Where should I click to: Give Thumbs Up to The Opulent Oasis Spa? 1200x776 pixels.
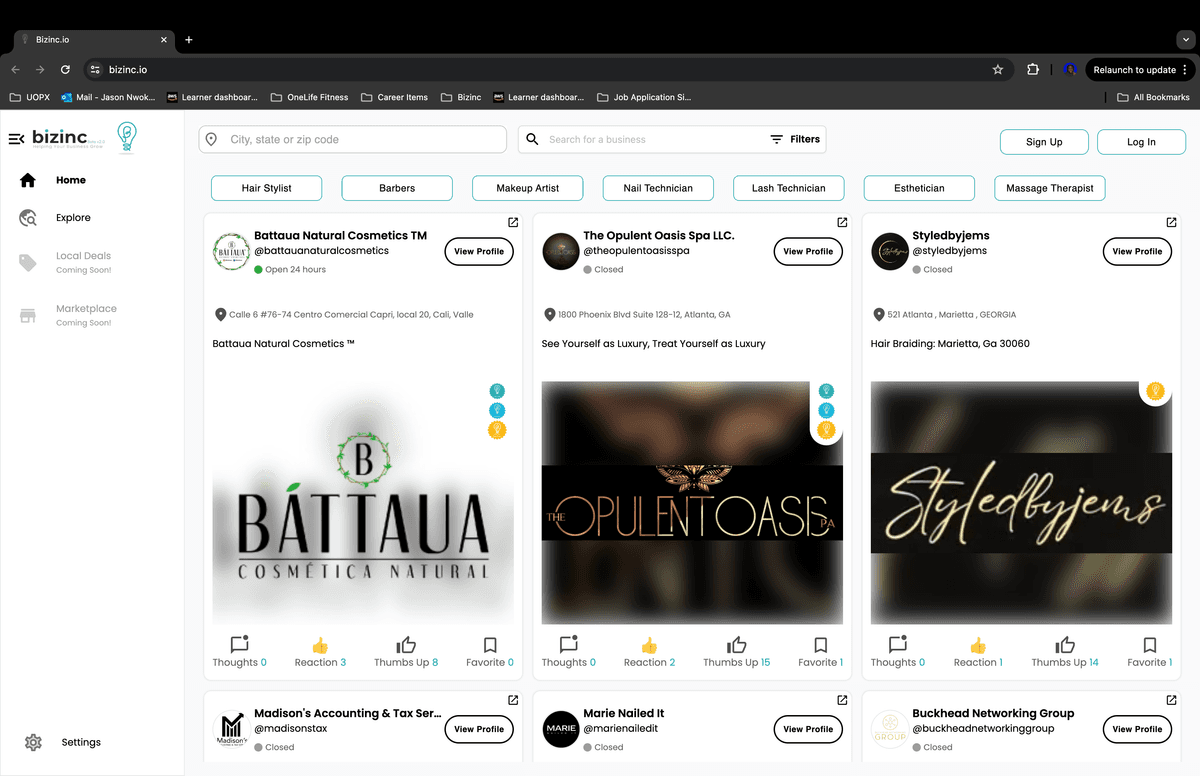click(737, 652)
